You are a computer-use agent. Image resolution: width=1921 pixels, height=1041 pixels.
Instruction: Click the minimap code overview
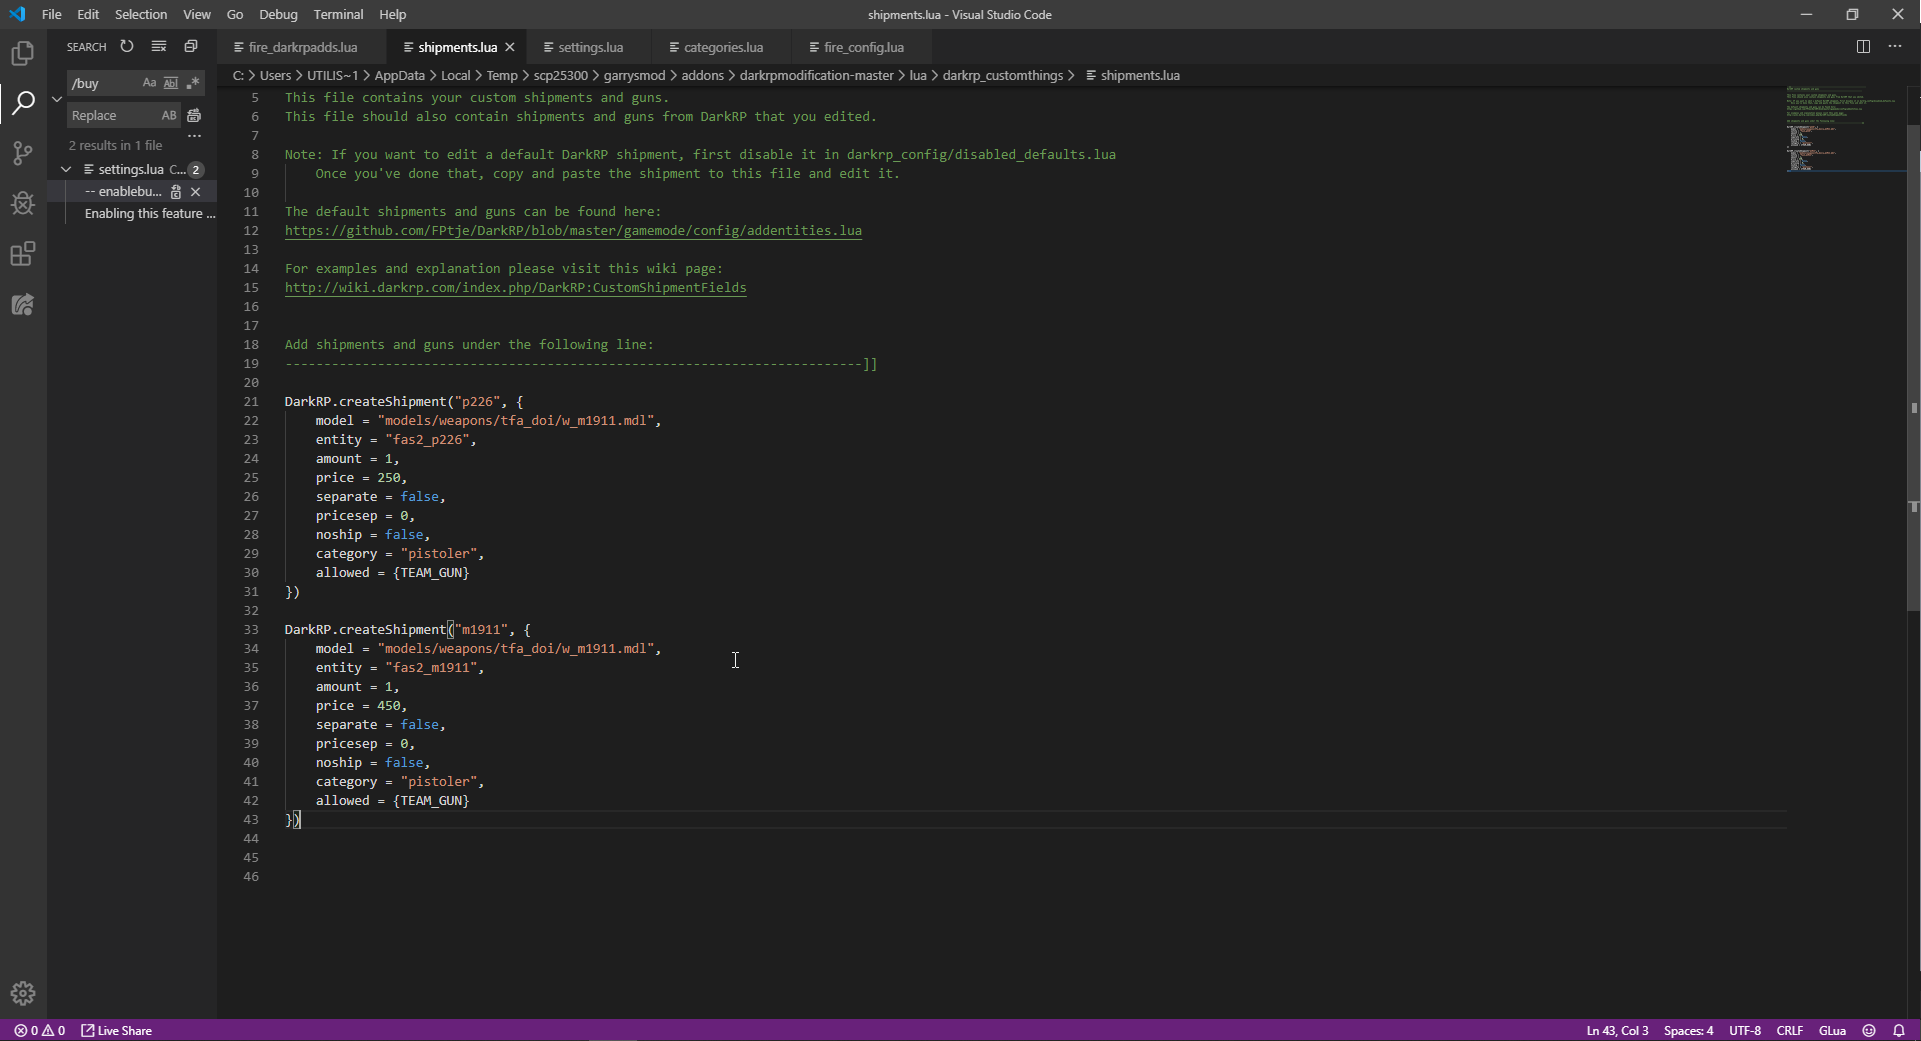coord(1846,128)
